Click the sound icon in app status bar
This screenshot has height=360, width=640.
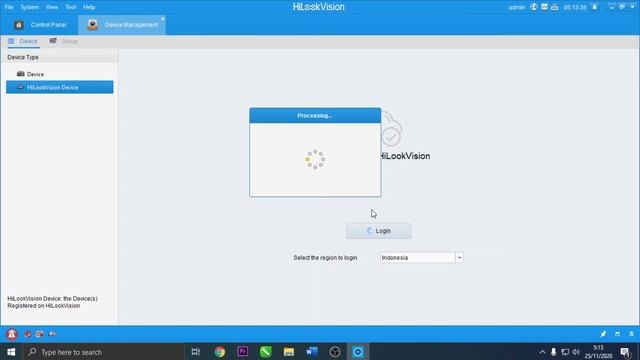pos(52,334)
